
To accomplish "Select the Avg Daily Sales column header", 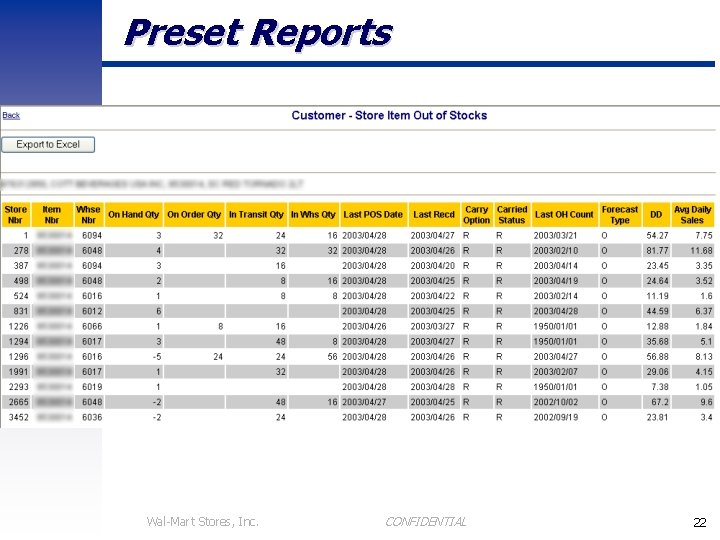I will (x=692, y=214).
